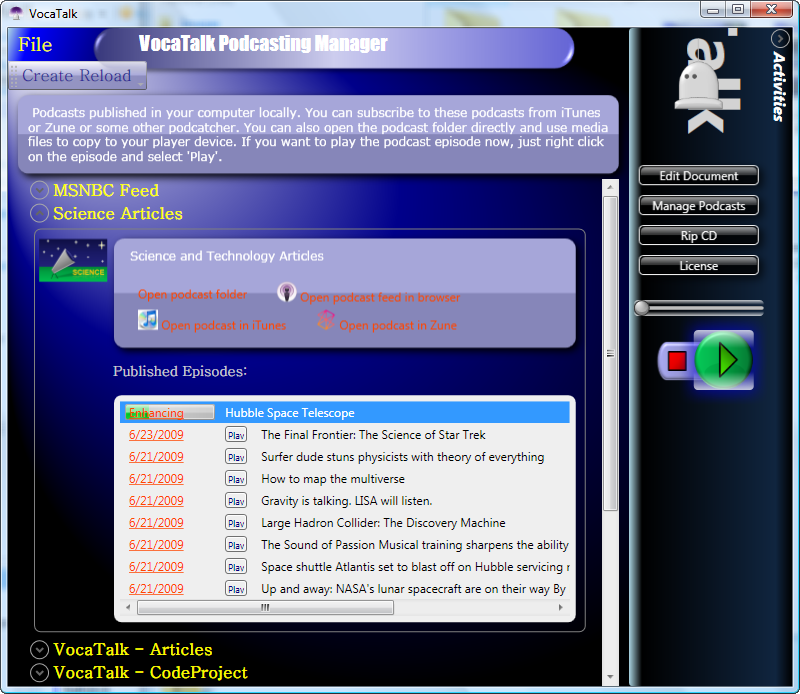This screenshot has height=694, width=800.
Task: Open the License button
Action: (698, 266)
